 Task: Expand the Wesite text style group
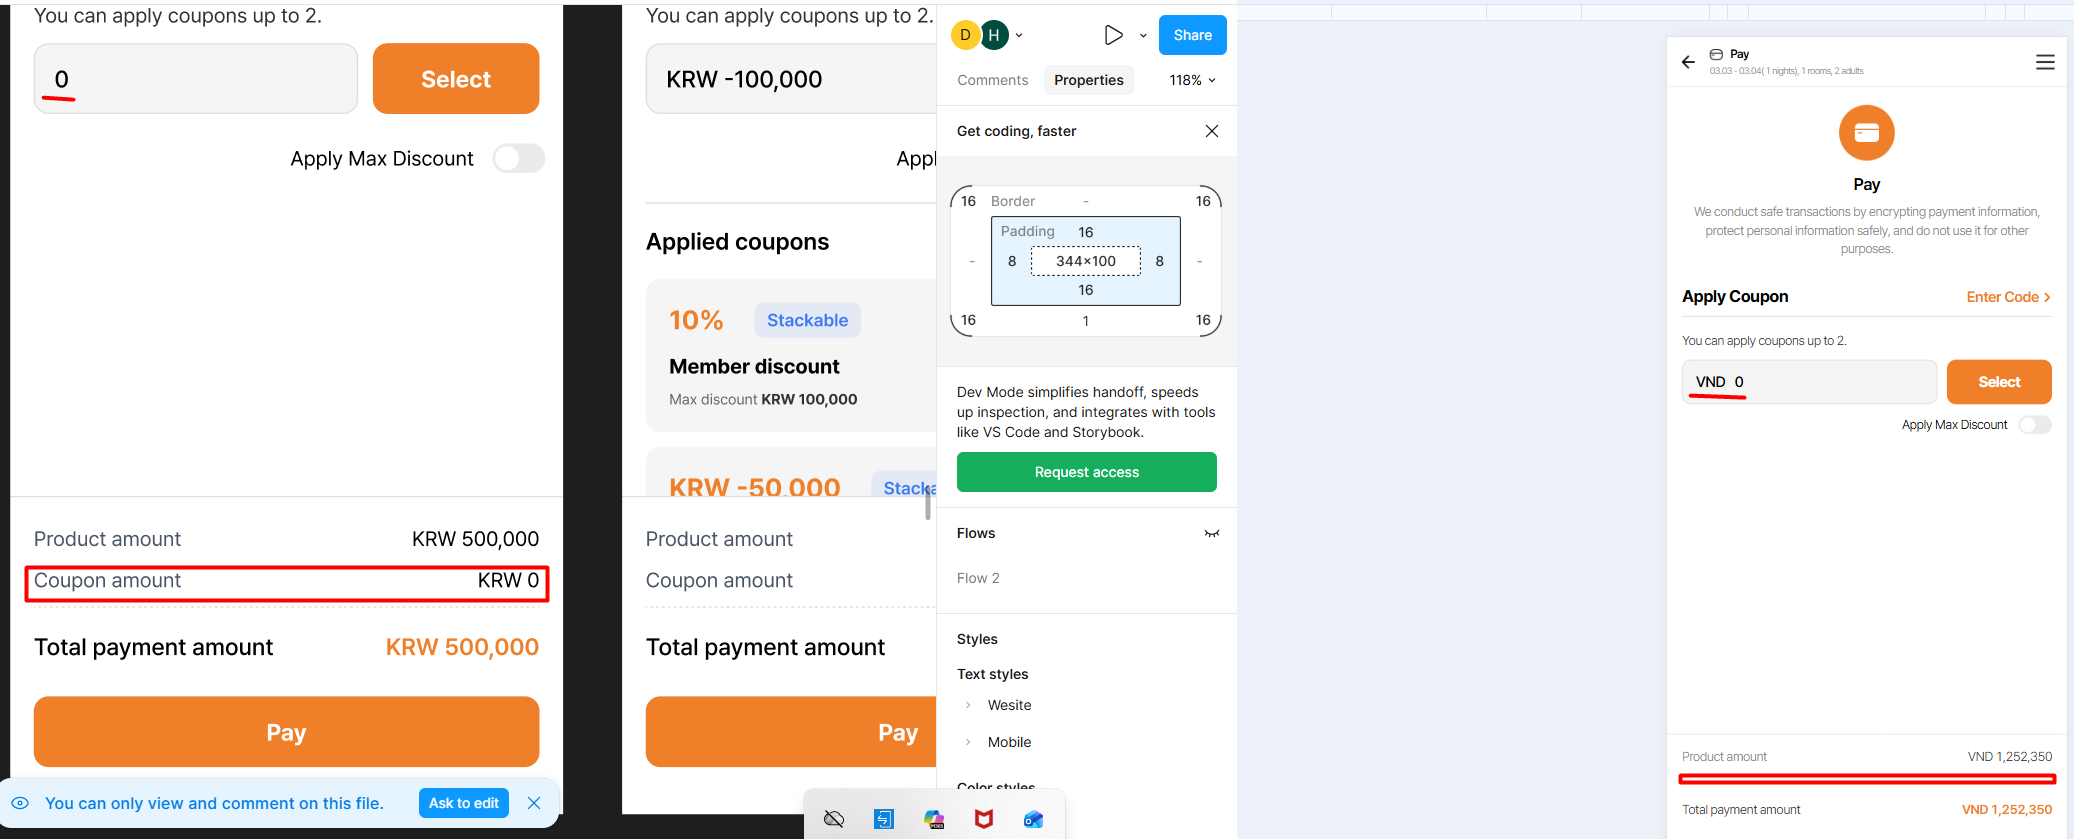968,705
